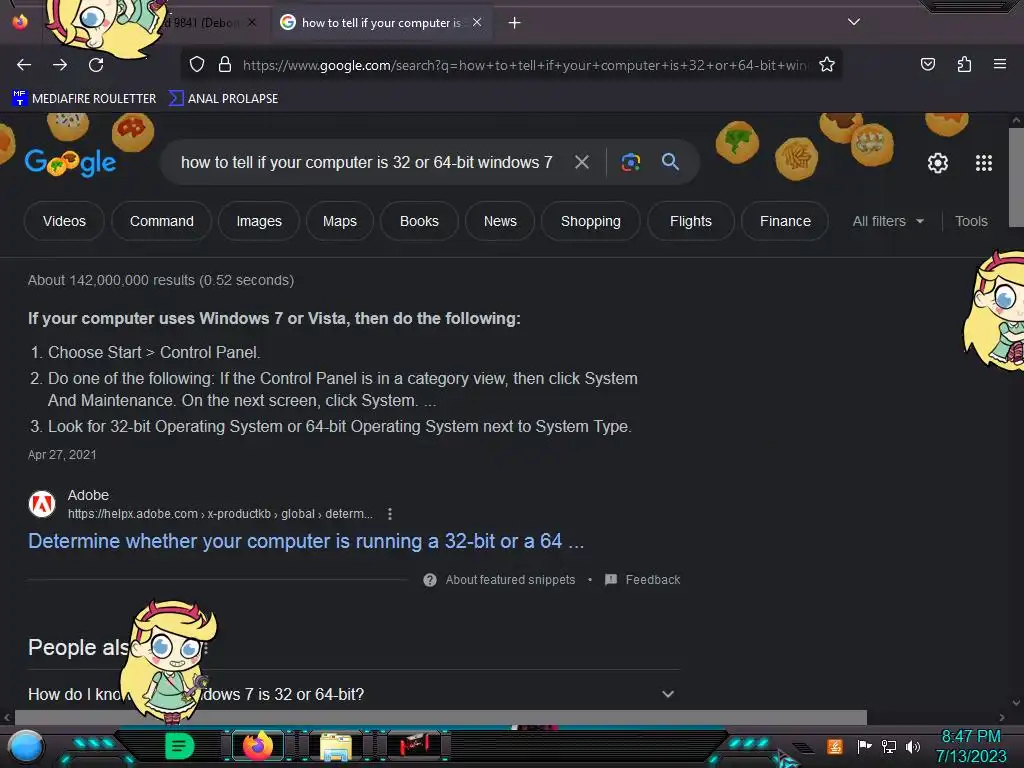
Task: Switch to Books results
Action: click(x=419, y=221)
